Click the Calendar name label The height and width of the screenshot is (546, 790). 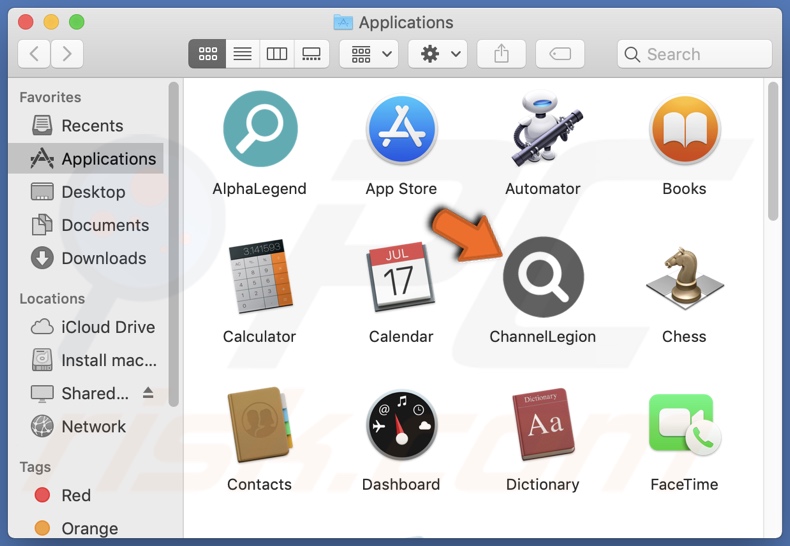[401, 336]
